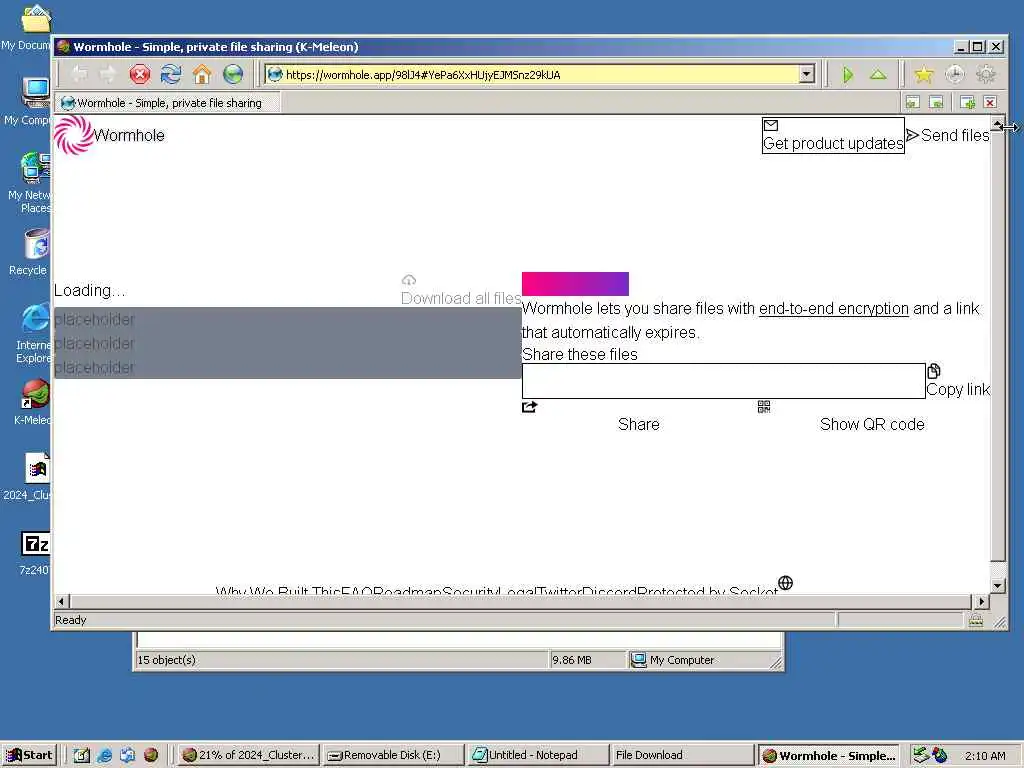Switch to File Download taskbar button
The width and height of the screenshot is (1024, 768).
coord(682,755)
